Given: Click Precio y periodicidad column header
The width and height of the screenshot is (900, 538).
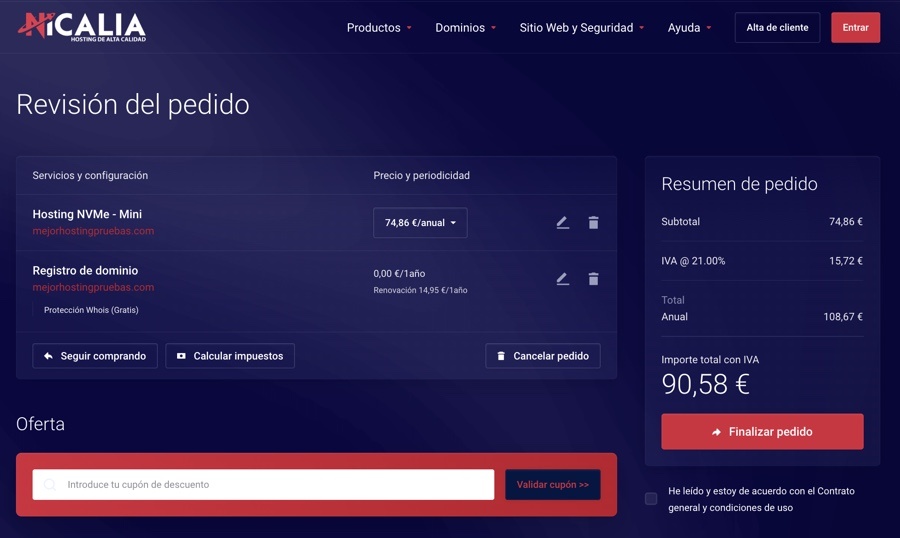Looking at the screenshot, I should tap(421, 176).
